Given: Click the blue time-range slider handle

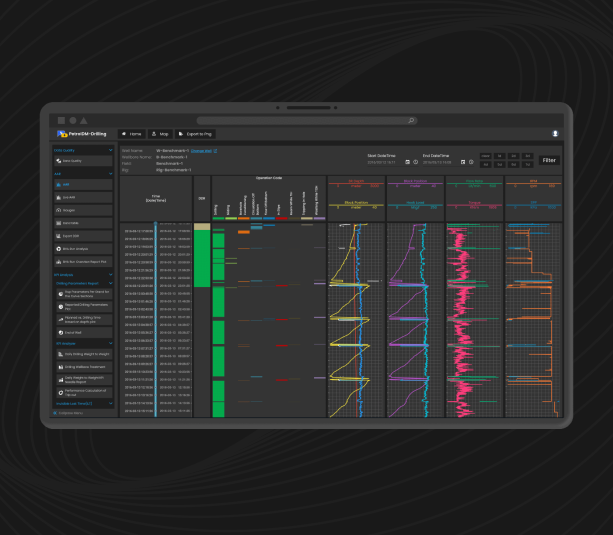Looking at the screenshot, I should pyautogui.click(x=156, y=224).
